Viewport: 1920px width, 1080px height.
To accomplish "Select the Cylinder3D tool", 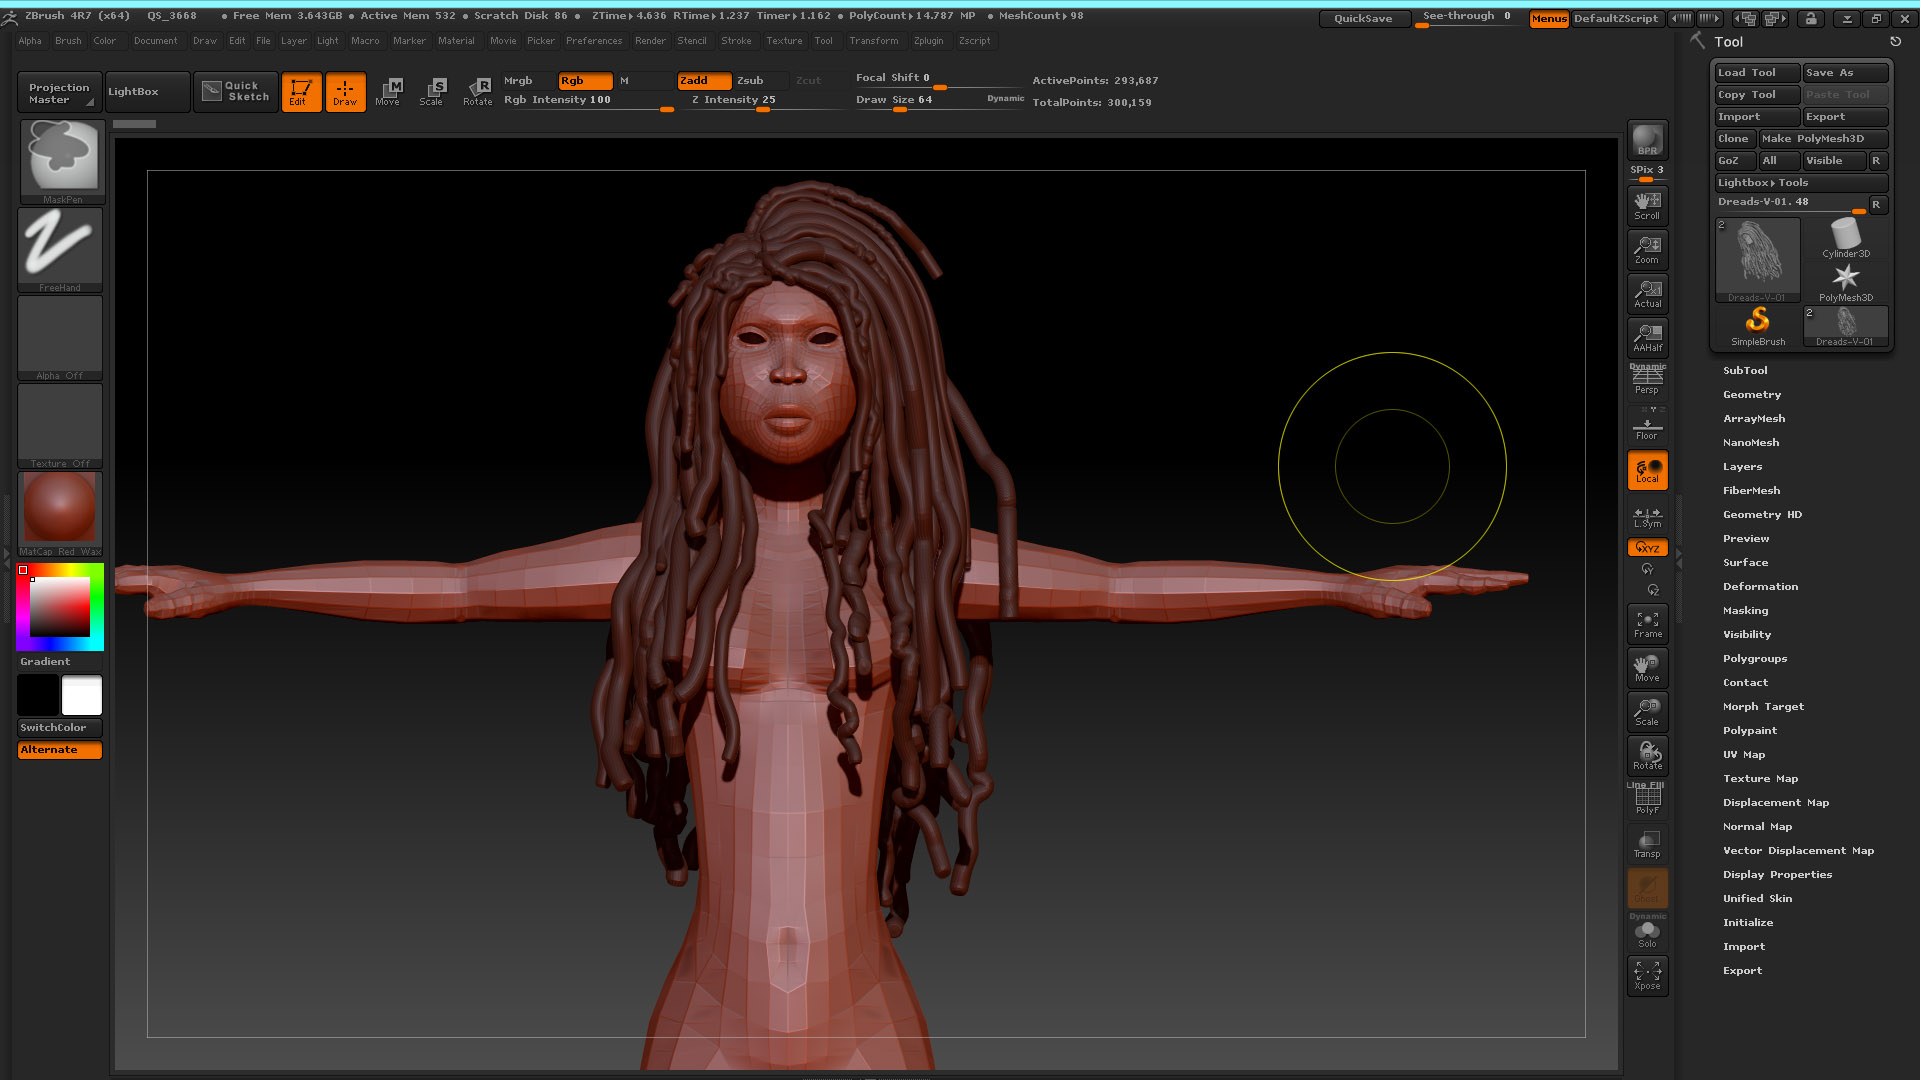I will (1845, 239).
